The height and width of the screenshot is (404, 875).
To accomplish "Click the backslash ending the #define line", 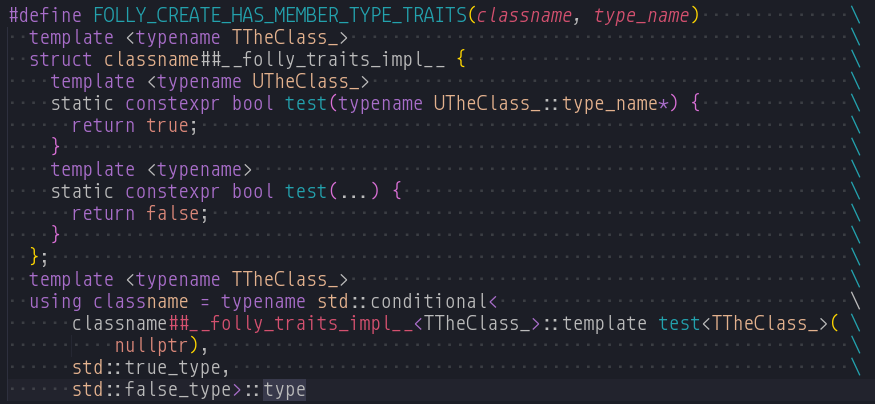I will 855,16.
